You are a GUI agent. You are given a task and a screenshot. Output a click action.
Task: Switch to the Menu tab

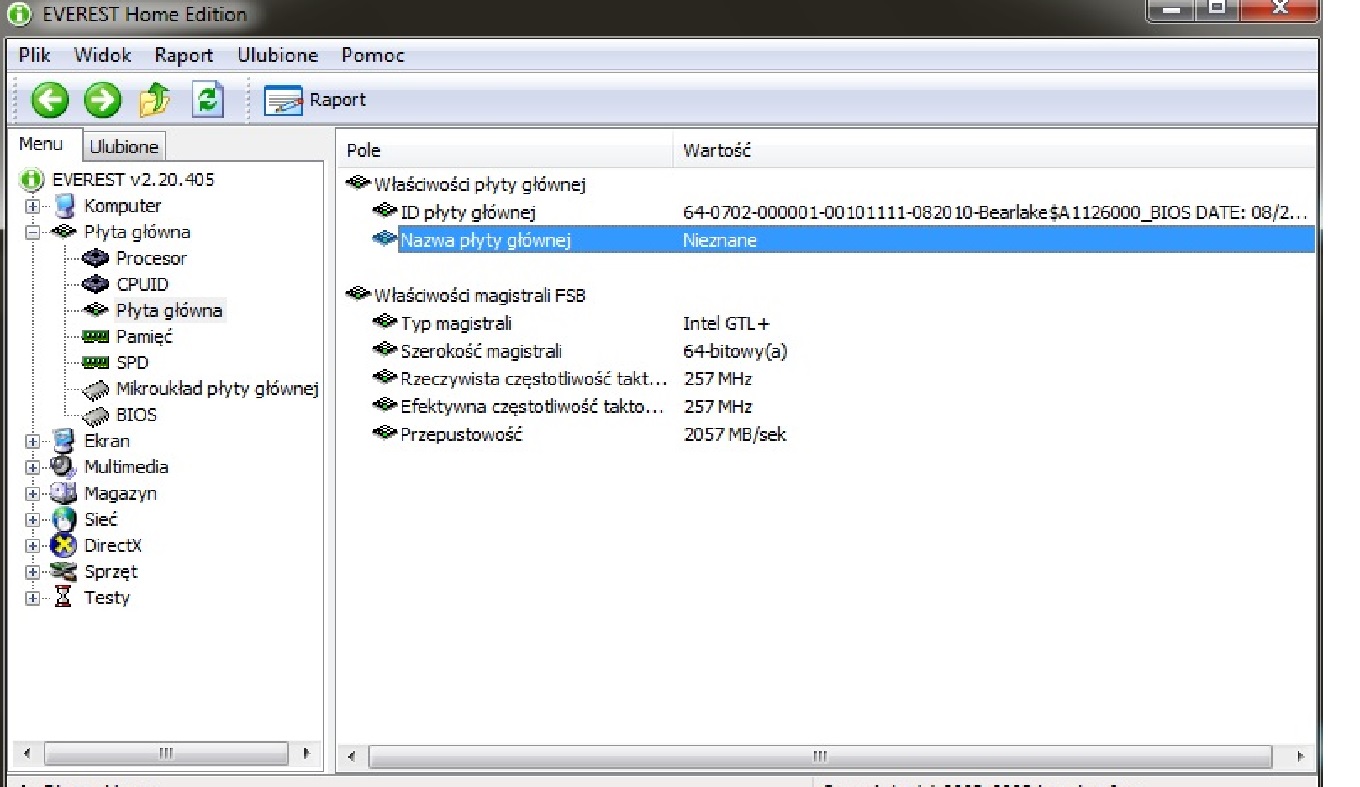[x=41, y=145]
